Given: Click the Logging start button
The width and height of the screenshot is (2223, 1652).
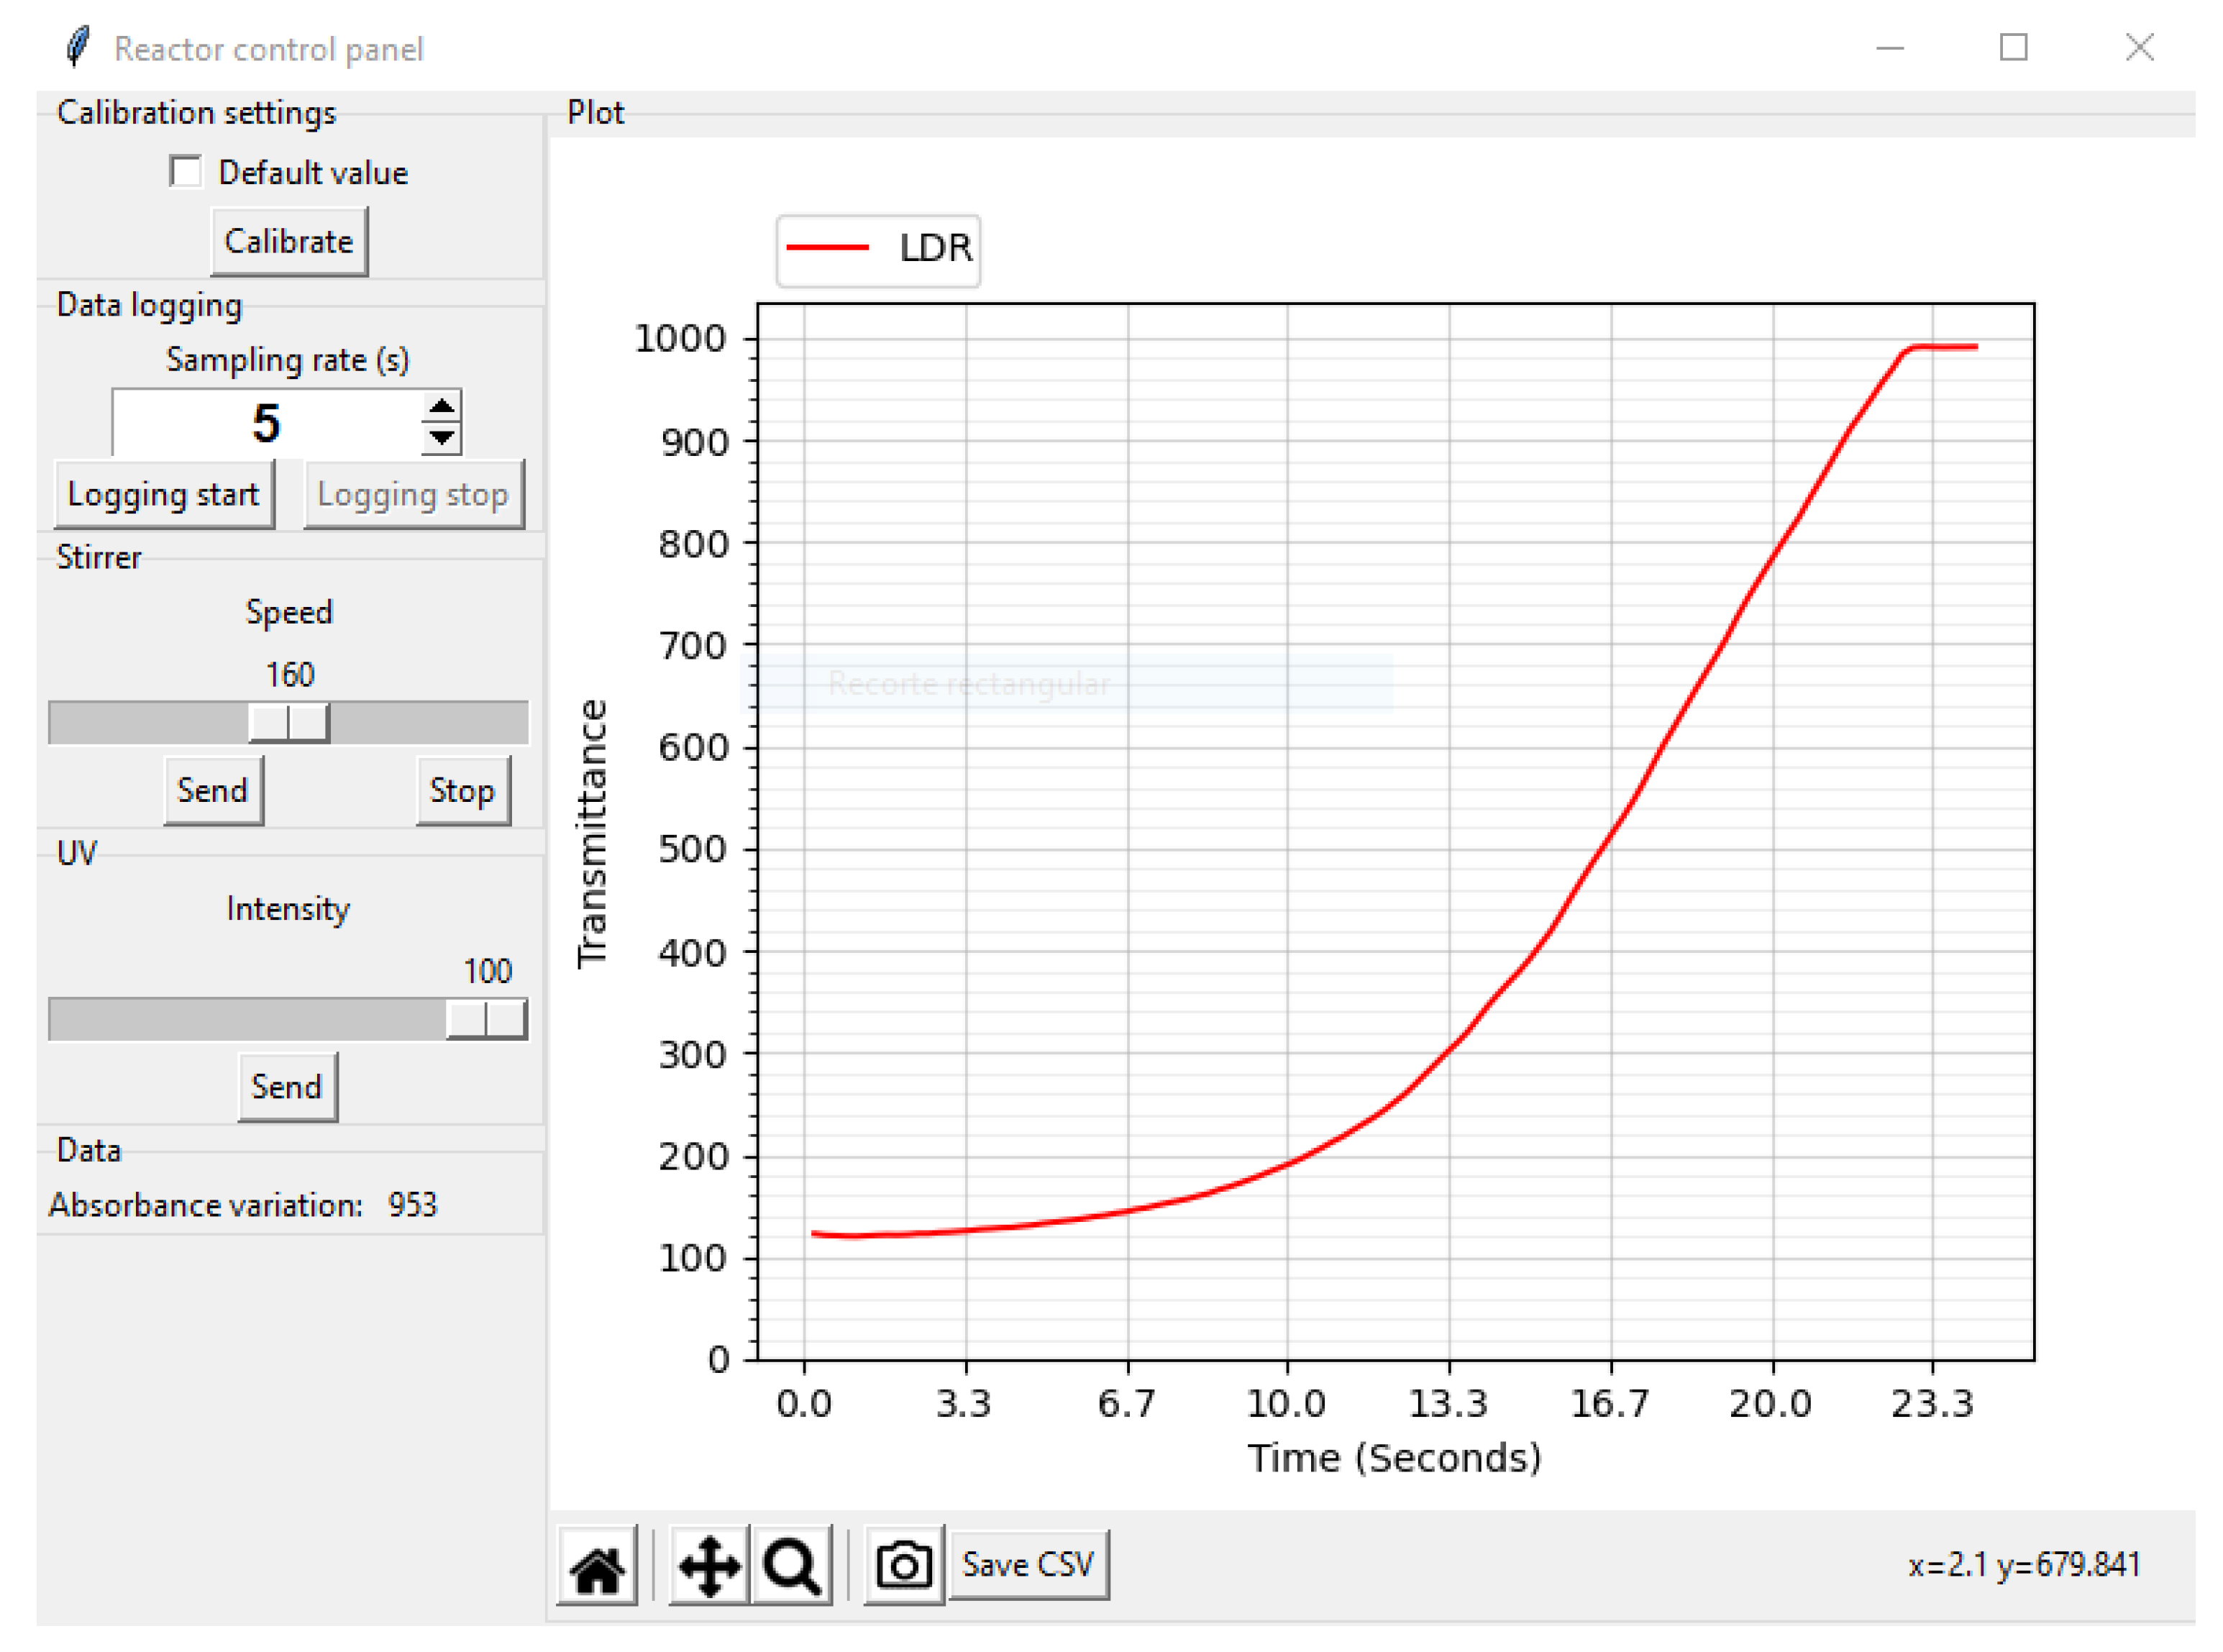Looking at the screenshot, I should click(163, 494).
